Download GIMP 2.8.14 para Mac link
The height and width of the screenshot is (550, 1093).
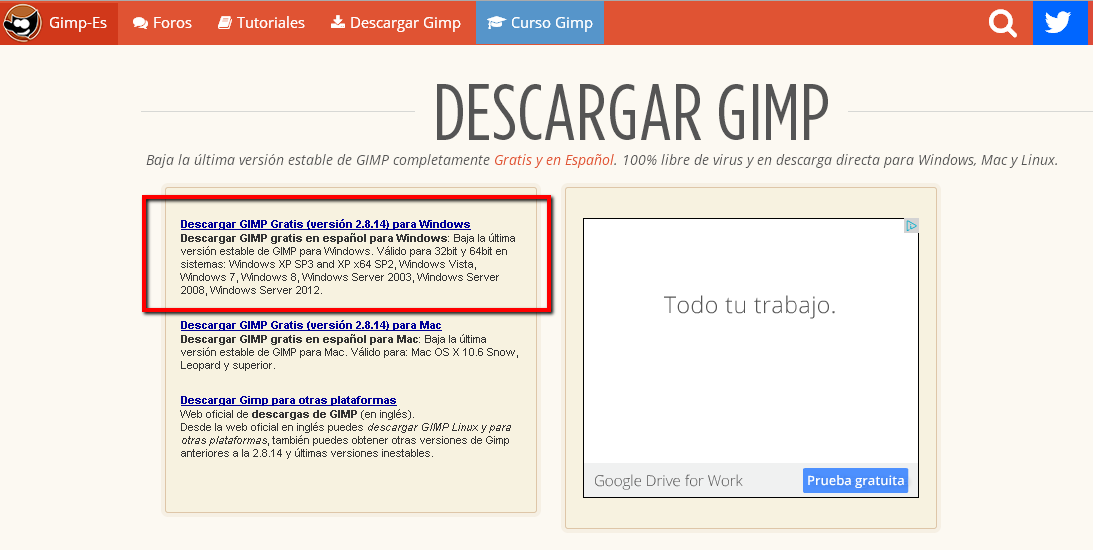[311, 326]
